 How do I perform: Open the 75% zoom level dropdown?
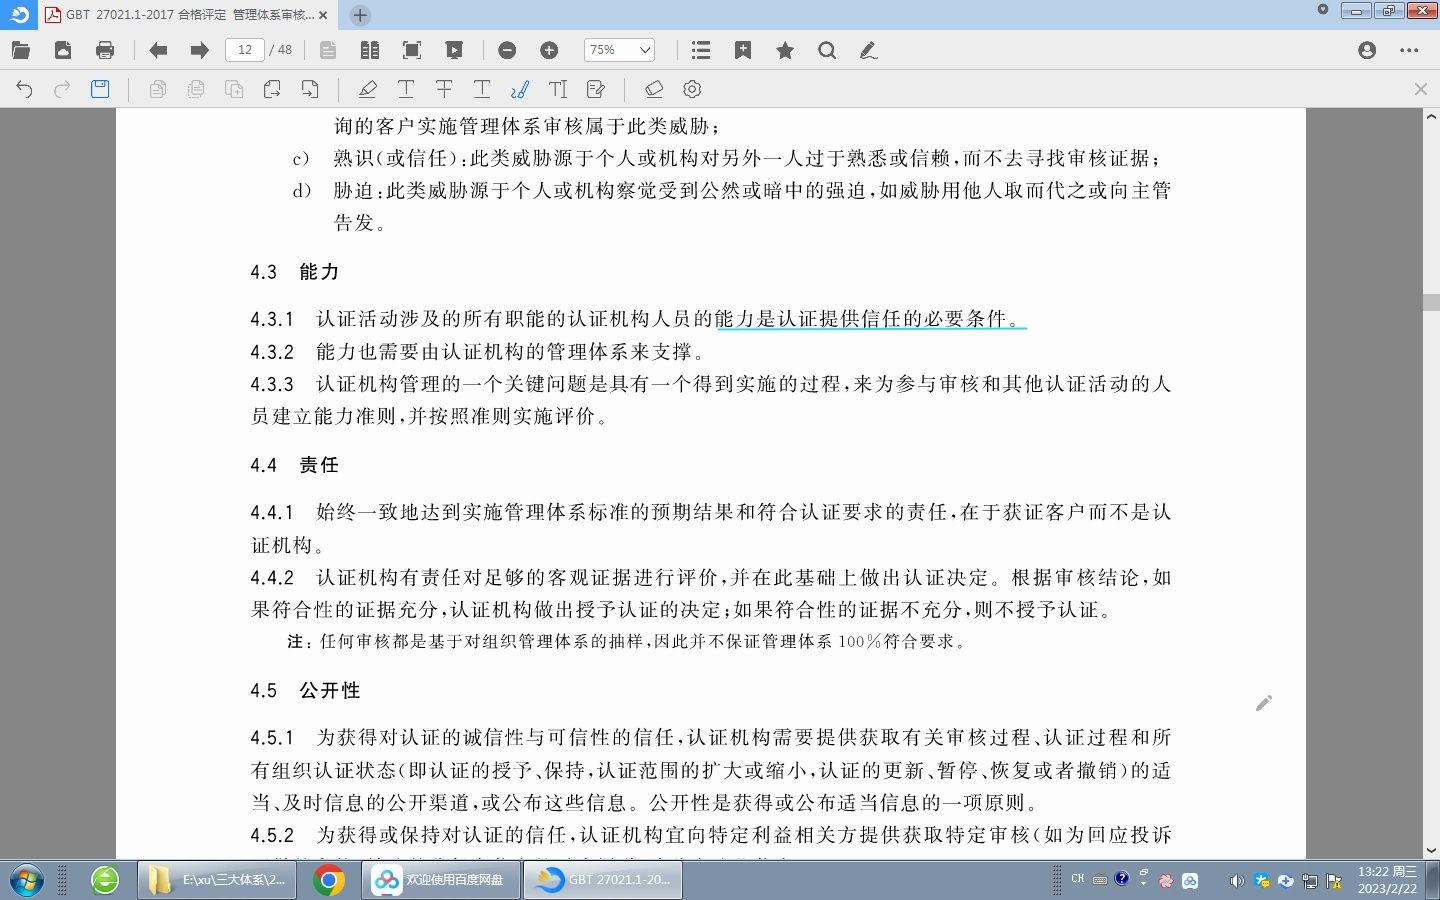point(619,50)
